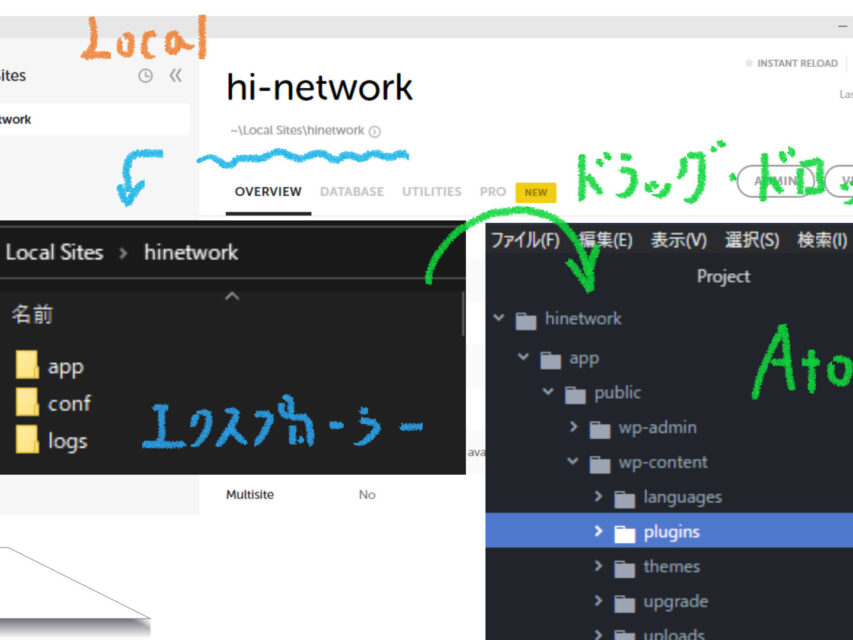Viewport: 853px width, 640px height.
Task: Sort by 名前 column header in Explorer
Action: pyautogui.click(x=32, y=315)
